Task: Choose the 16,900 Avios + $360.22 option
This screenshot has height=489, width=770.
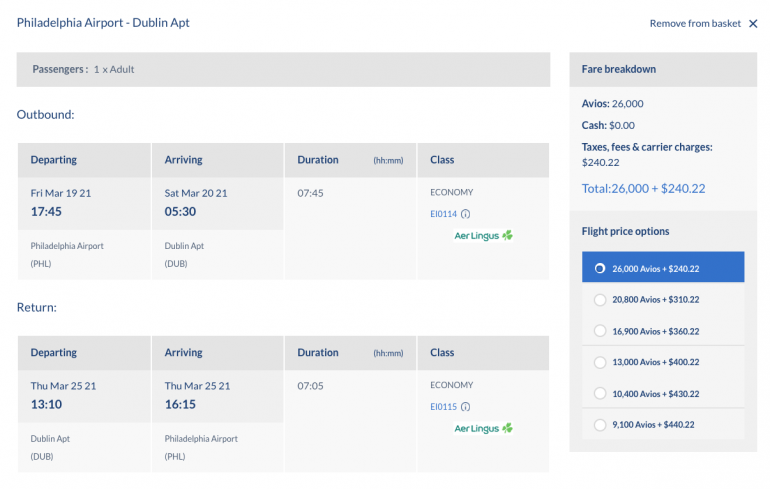Action: click(x=599, y=331)
